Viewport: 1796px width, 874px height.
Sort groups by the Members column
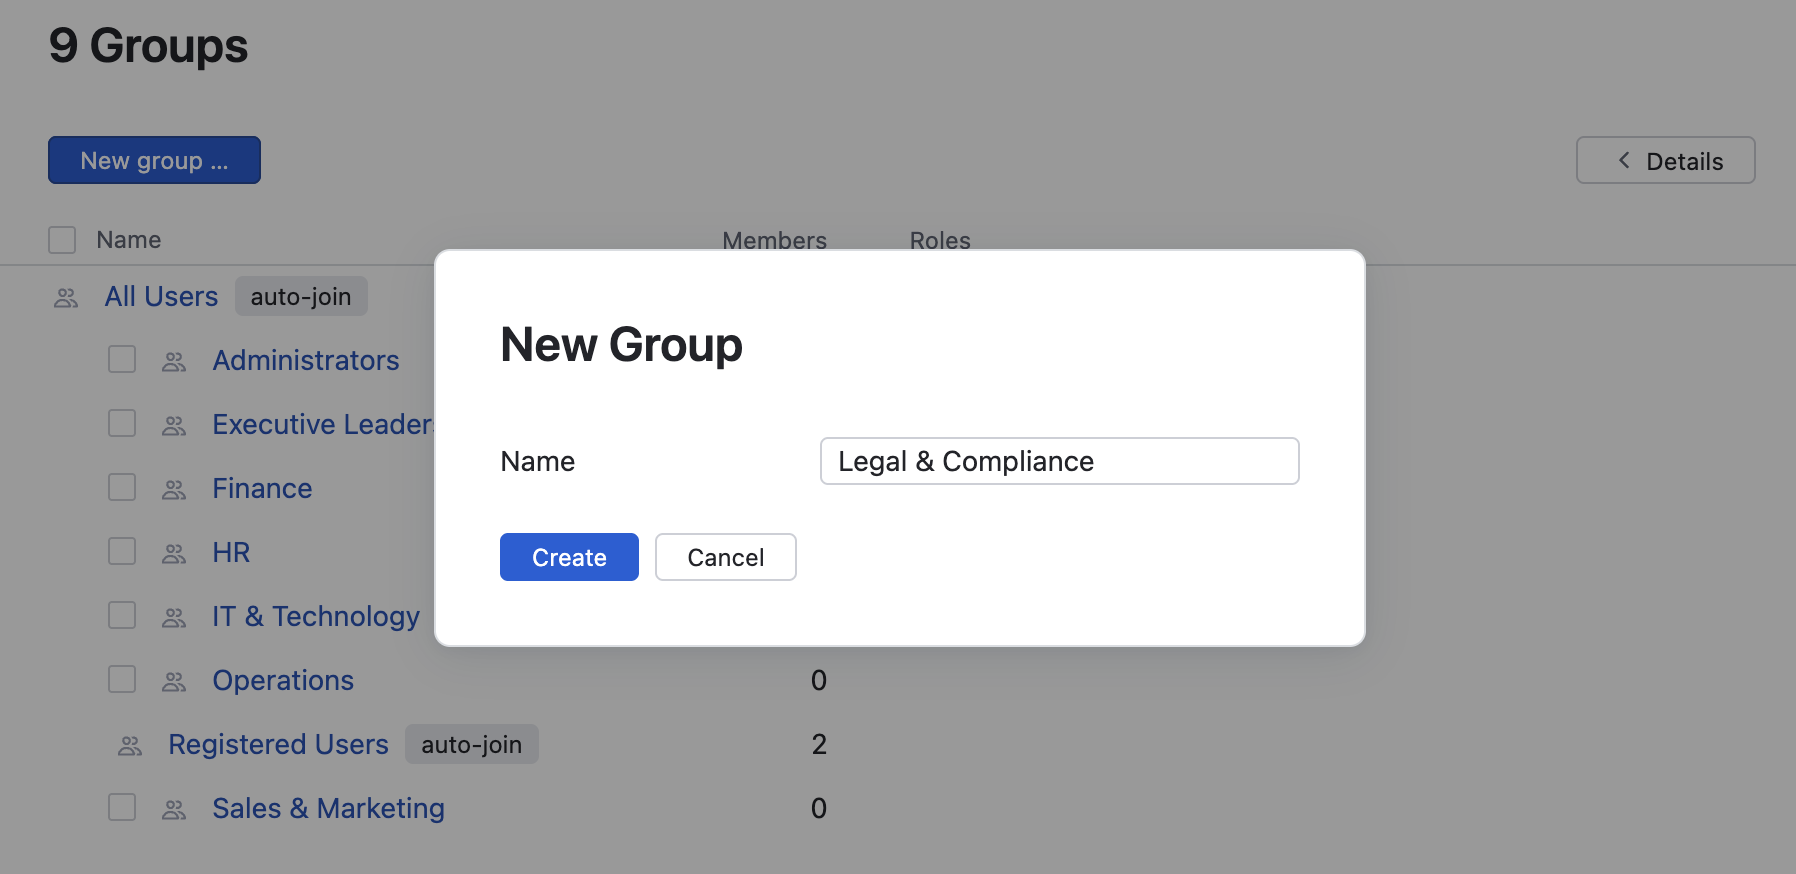pyautogui.click(x=774, y=240)
